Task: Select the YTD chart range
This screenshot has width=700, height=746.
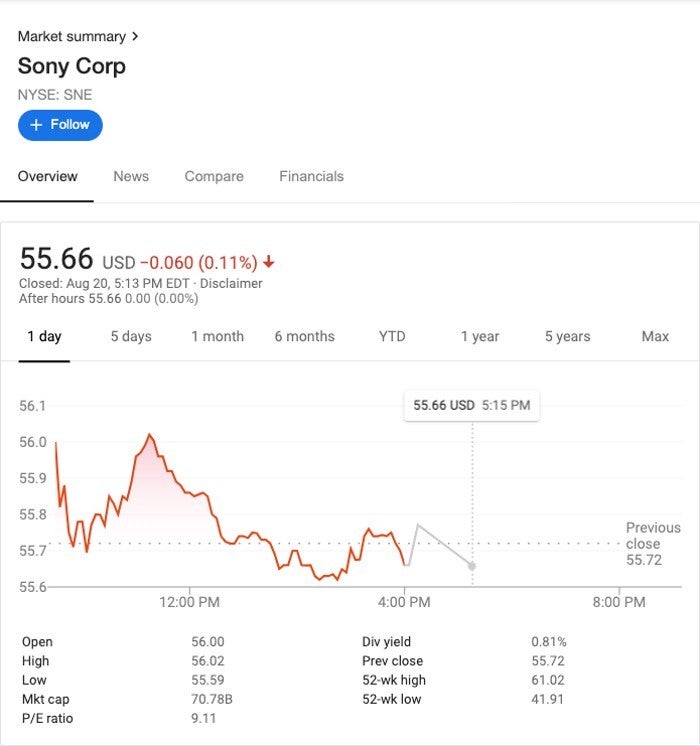Action: [x=392, y=336]
